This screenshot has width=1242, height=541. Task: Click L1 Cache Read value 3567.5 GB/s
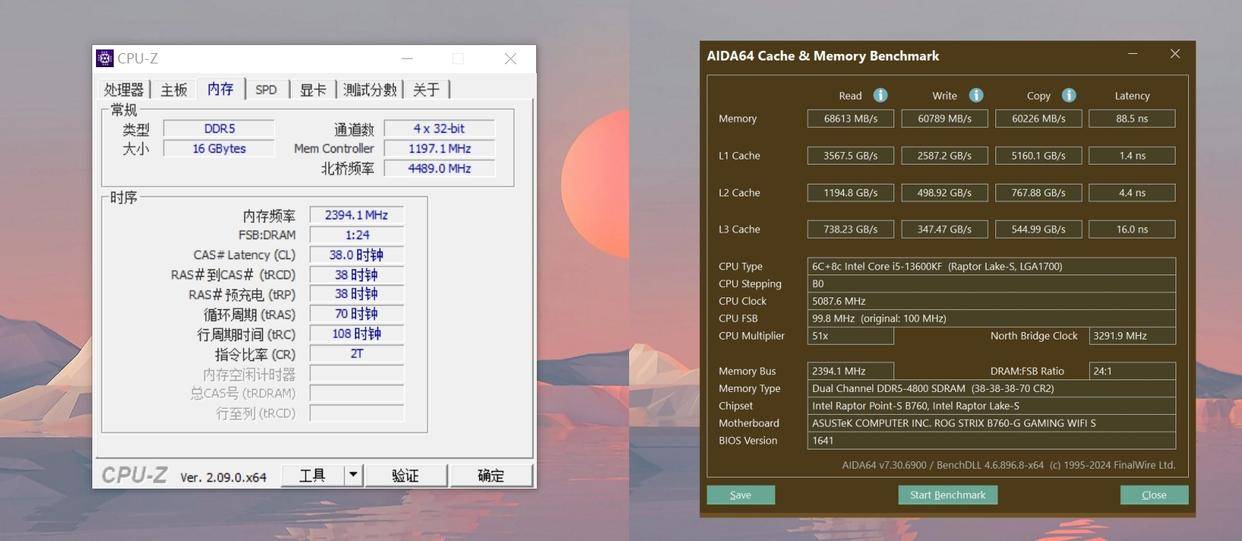(851, 155)
